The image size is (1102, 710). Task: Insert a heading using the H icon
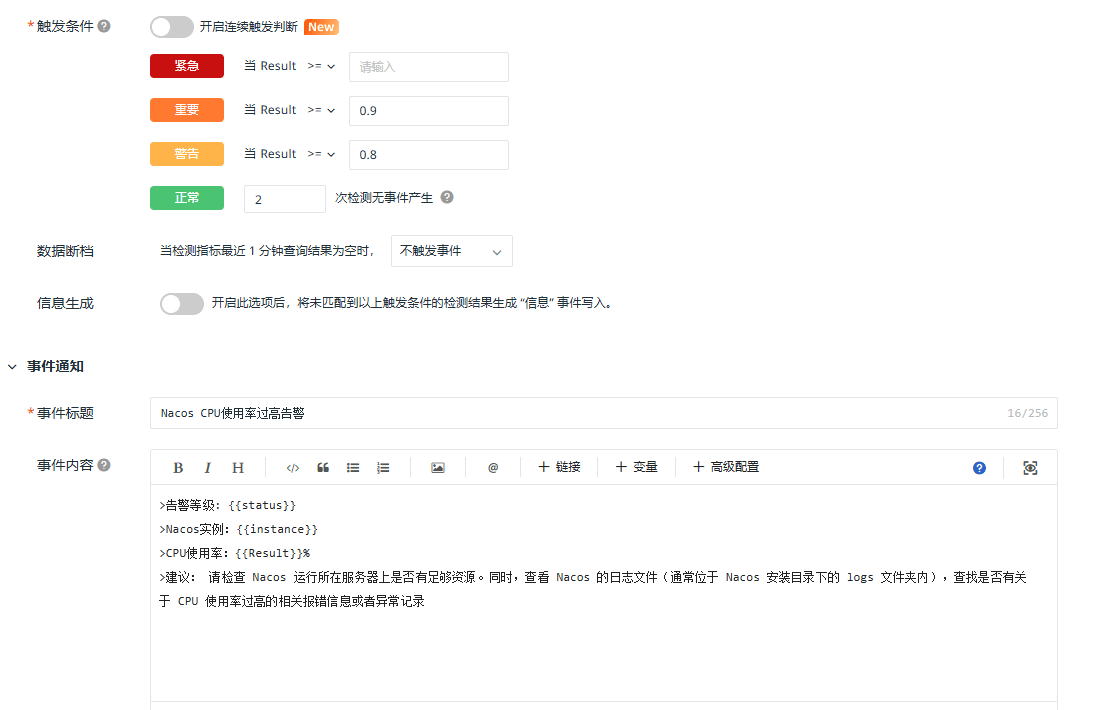coord(238,467)
